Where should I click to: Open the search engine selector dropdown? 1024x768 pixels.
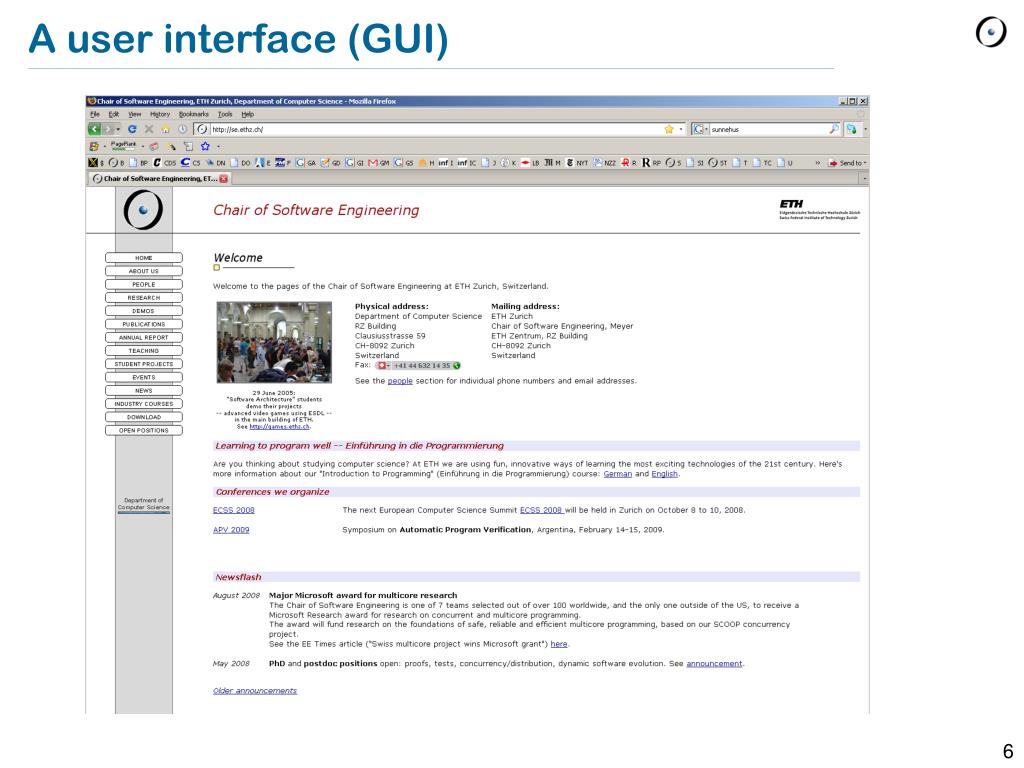(x=701, y=129)
